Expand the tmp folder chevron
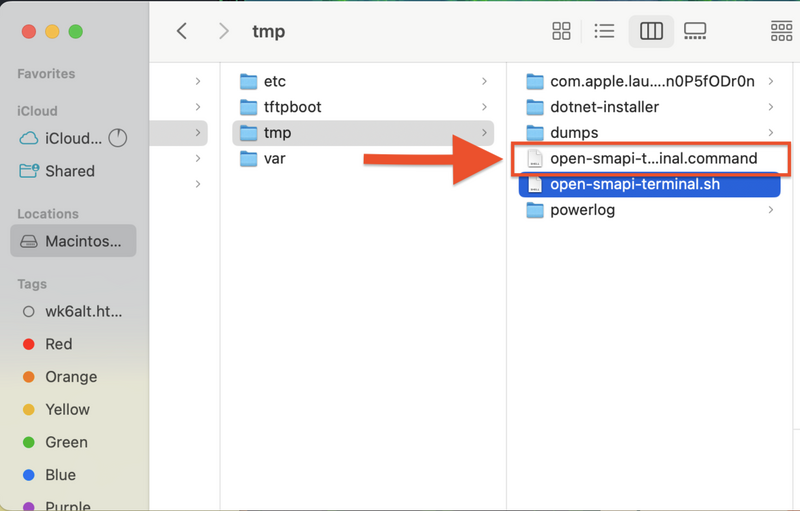800x511 pixels. click(484, 133)
